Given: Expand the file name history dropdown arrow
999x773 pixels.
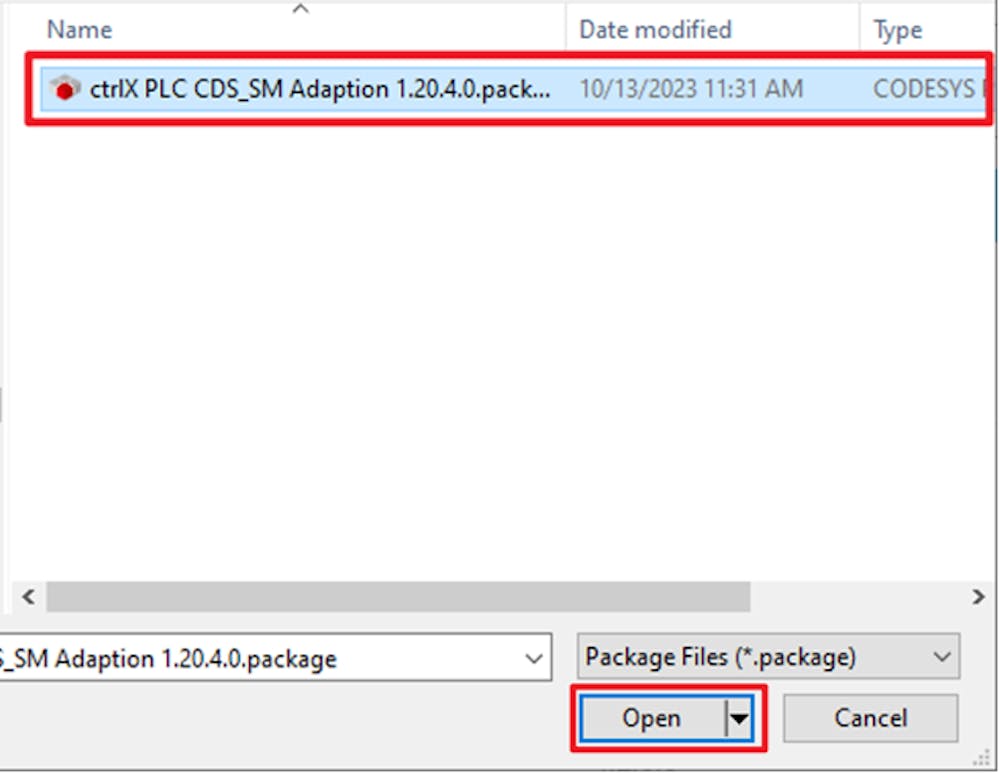Looking at the screenshot, I should click(x=534, y=658).
